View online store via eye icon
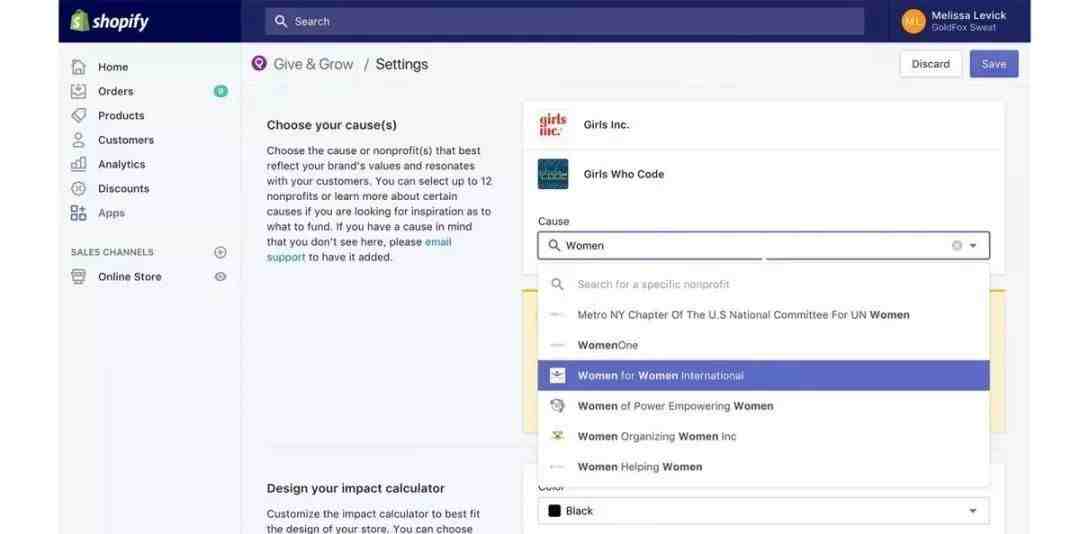The image size is (1080, 534). [x=220, y=276]
